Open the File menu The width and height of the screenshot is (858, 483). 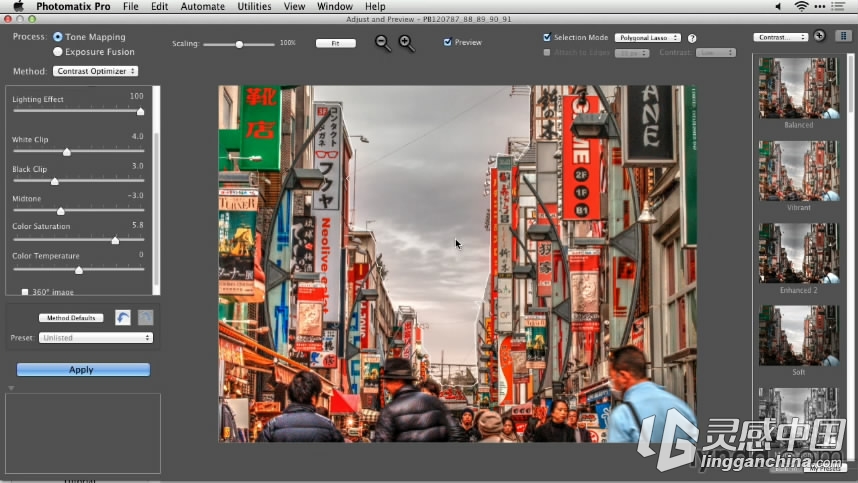(131, 6)
